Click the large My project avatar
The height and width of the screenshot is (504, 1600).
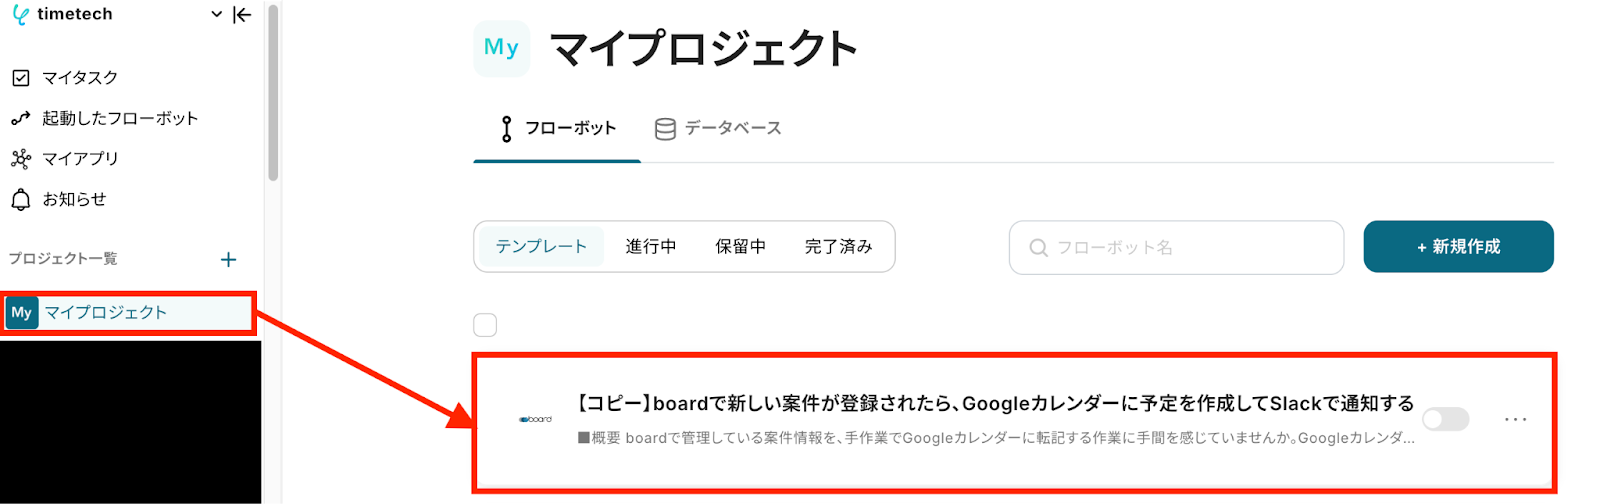pos(501,47)
